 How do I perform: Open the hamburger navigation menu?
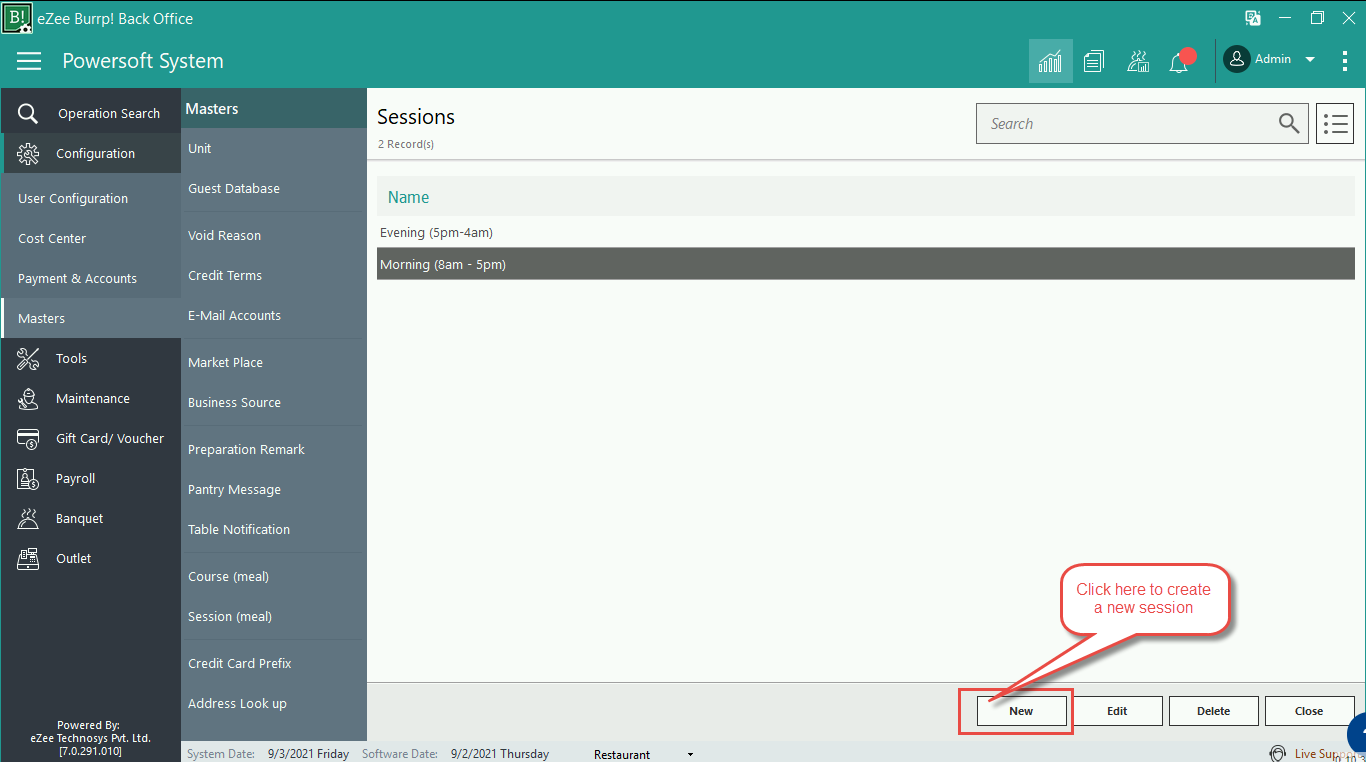(x=29, y=61)
